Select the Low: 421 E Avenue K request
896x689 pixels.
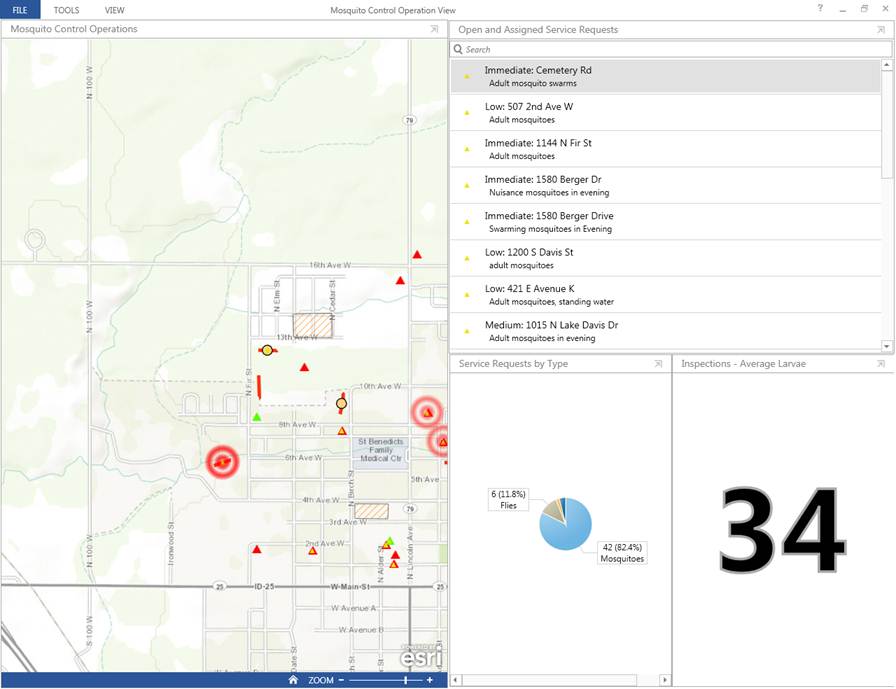pyautogui.click(x=666, y=295)
